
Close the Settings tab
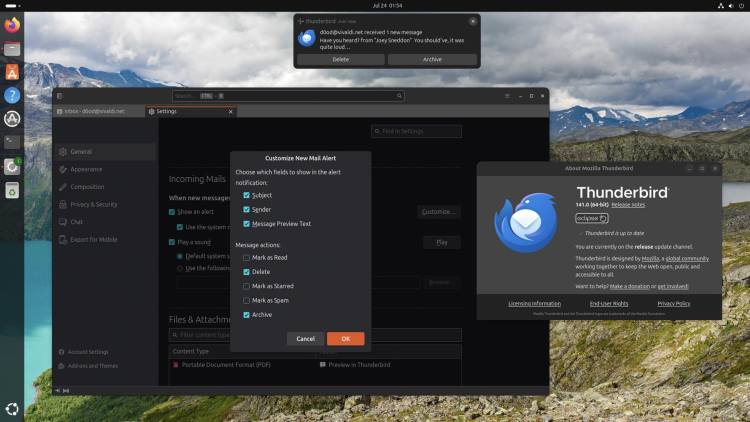[231, 112]
